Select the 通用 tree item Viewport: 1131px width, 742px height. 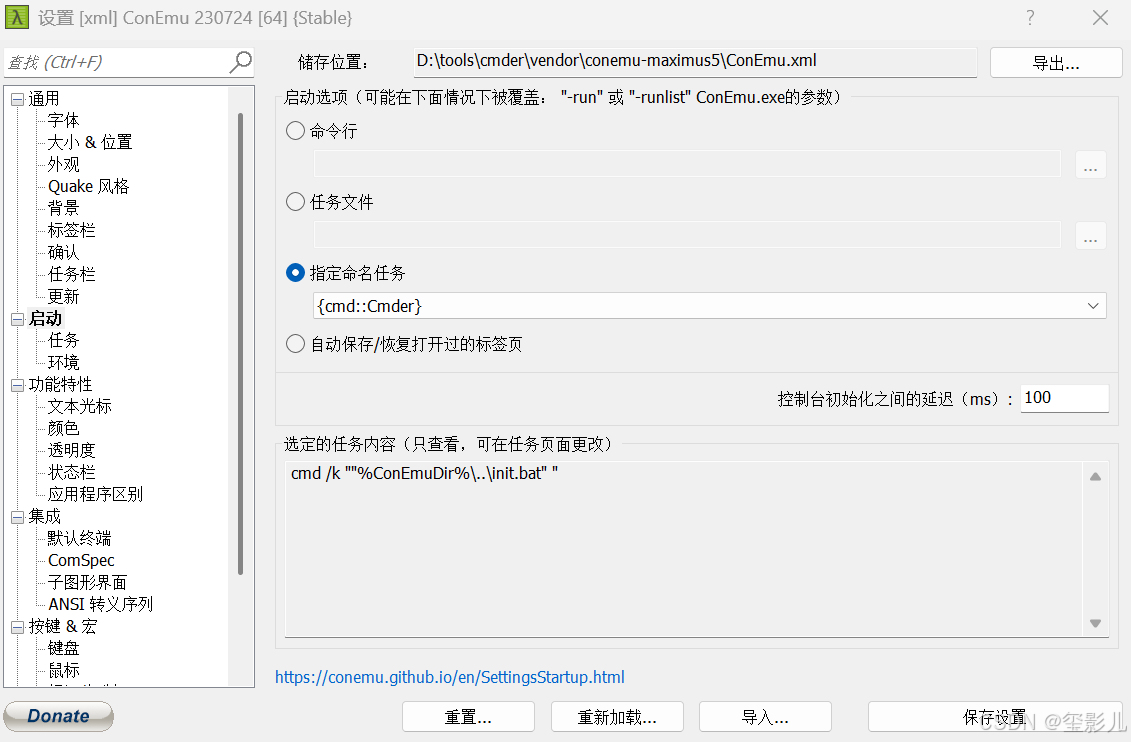pyautogui.click(x=44, y=98)
